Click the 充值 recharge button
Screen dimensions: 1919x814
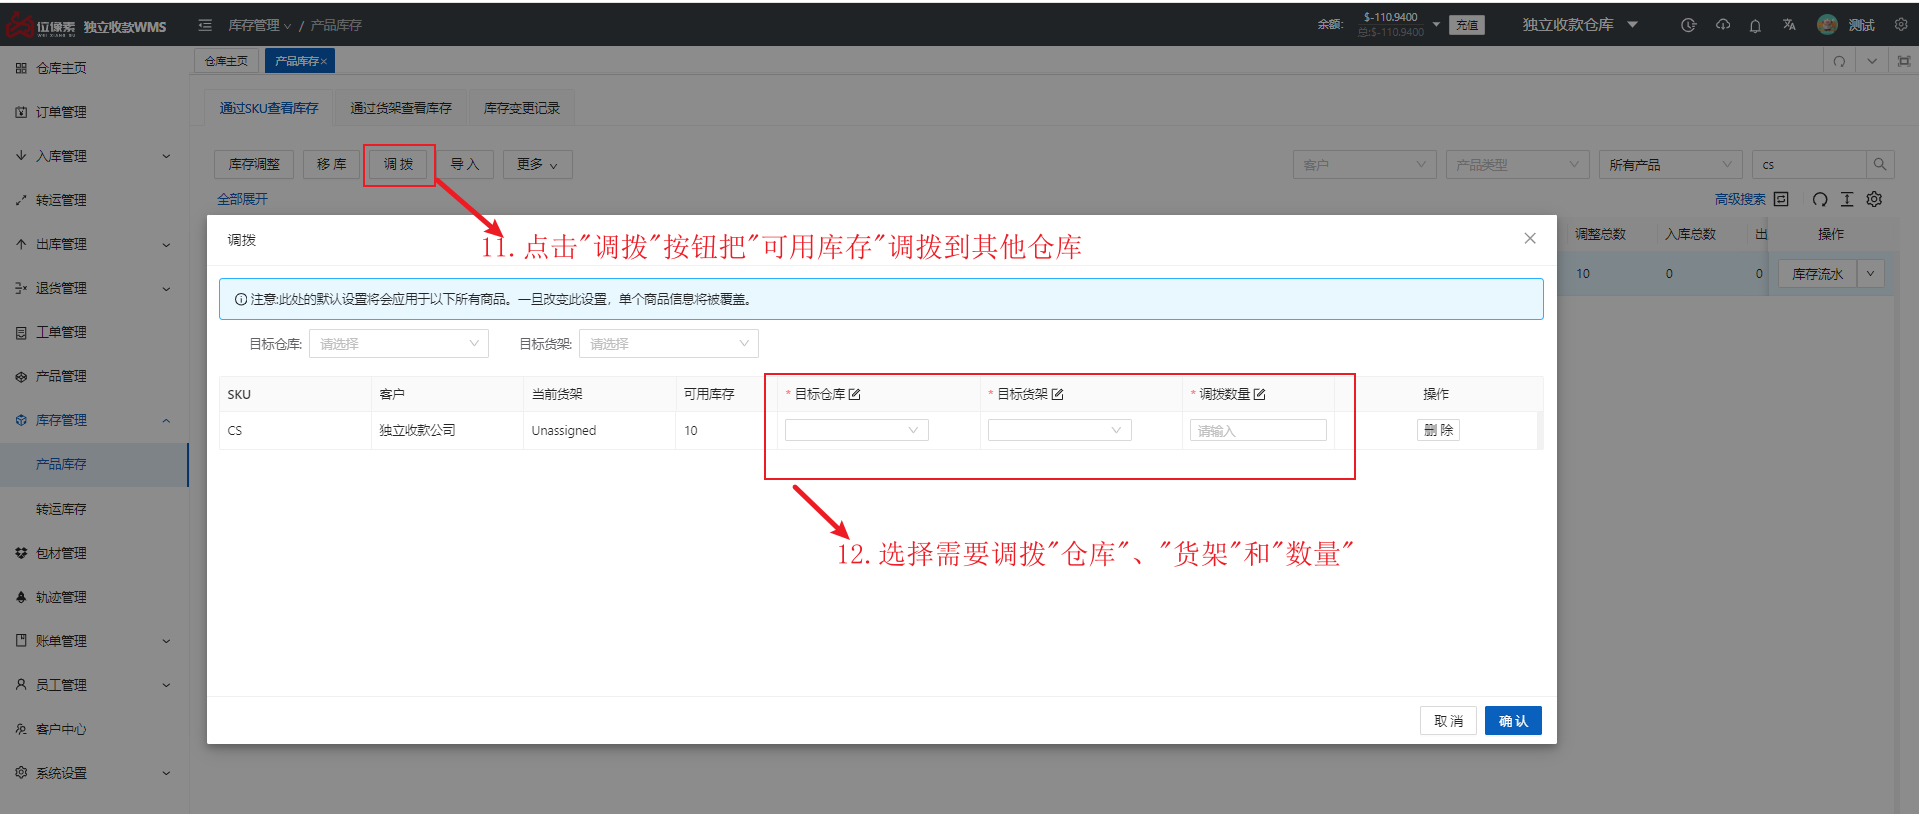(x=1467, y=25)
